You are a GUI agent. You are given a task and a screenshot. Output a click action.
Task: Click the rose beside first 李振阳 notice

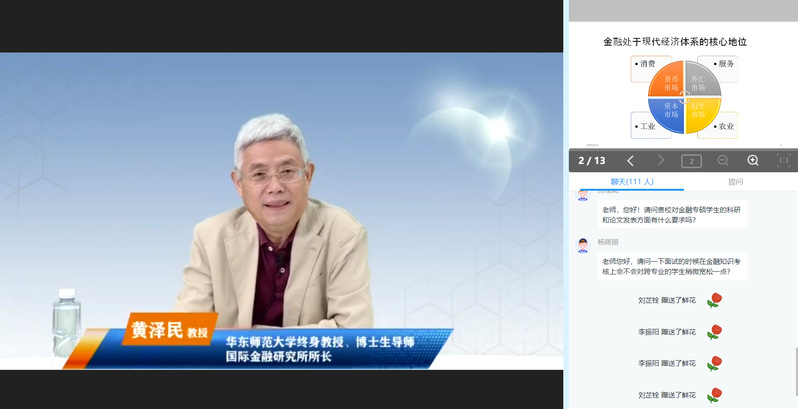coord(715,332)
